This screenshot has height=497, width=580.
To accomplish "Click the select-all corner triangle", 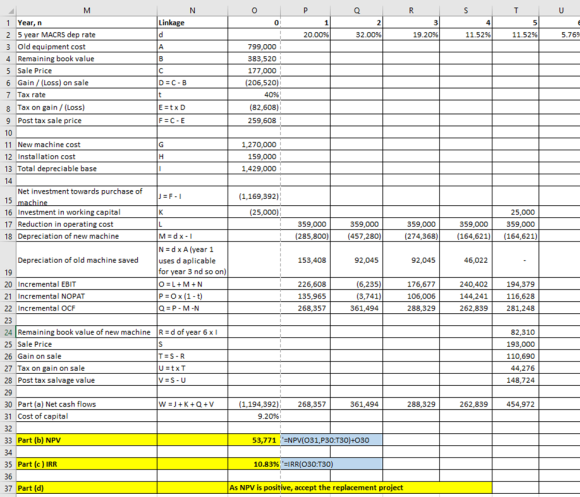I will point(11,11).
